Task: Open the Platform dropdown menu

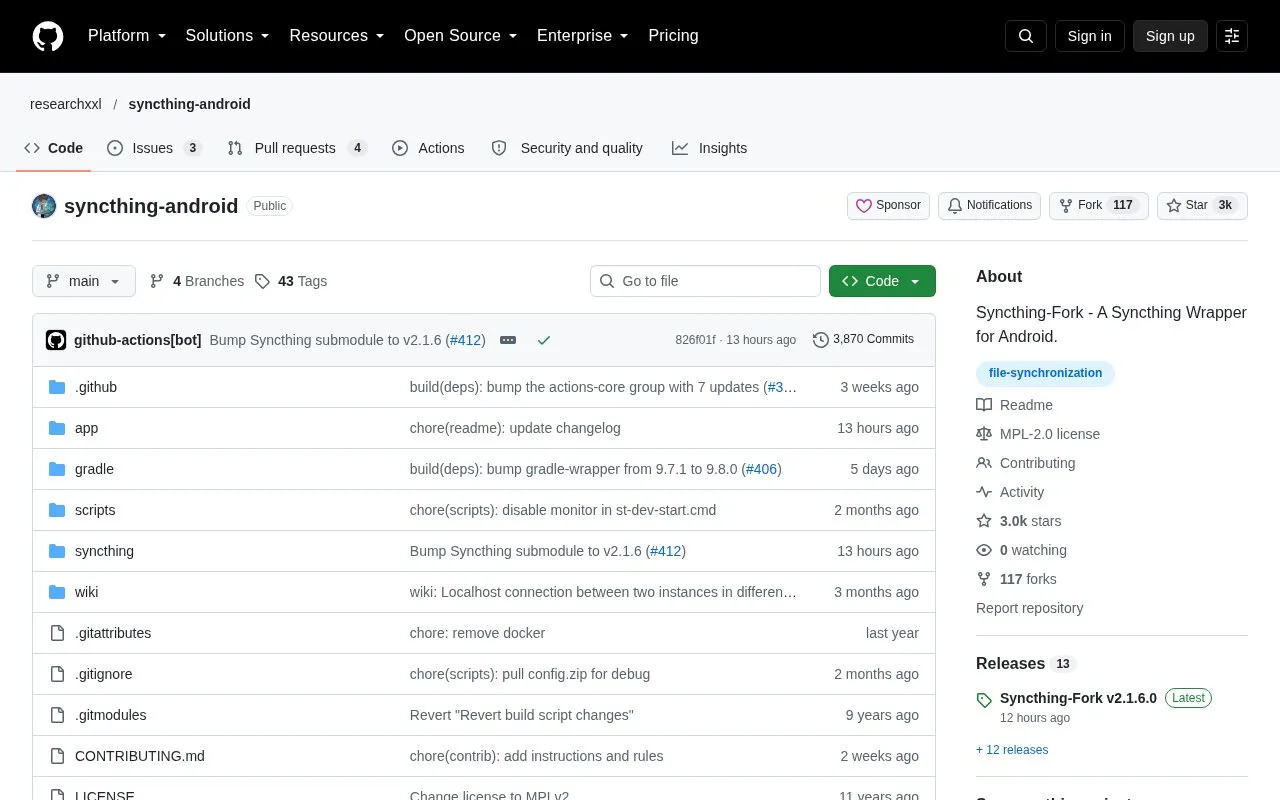Action: [x=127, y=36]
